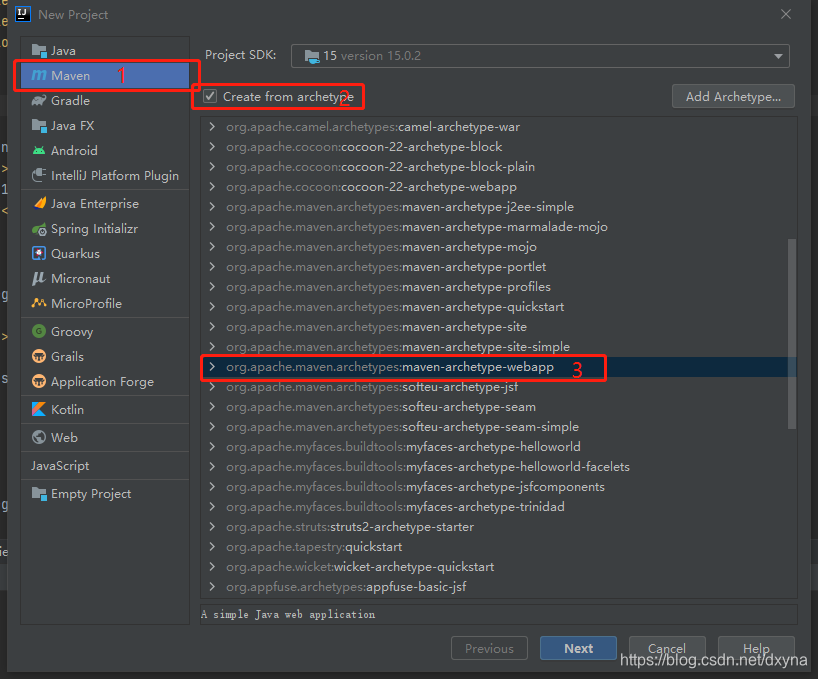
Task: Click the Maven 'm' icon
Action: (x=39, y=76)
